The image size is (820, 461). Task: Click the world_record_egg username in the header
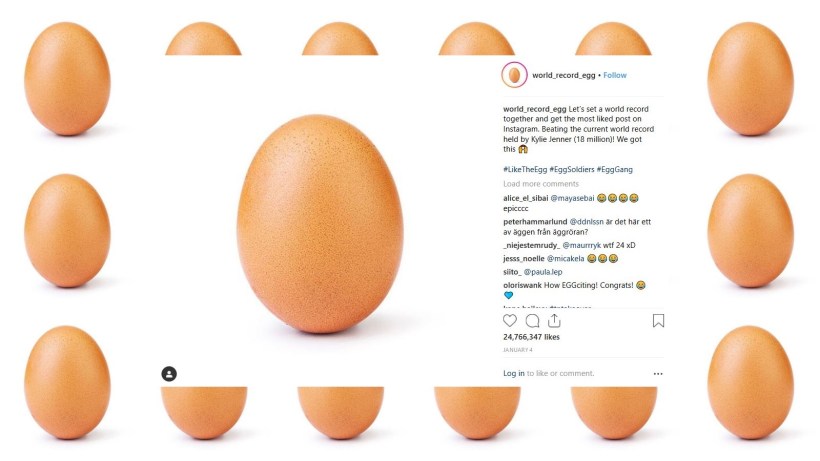click(564, 75)
